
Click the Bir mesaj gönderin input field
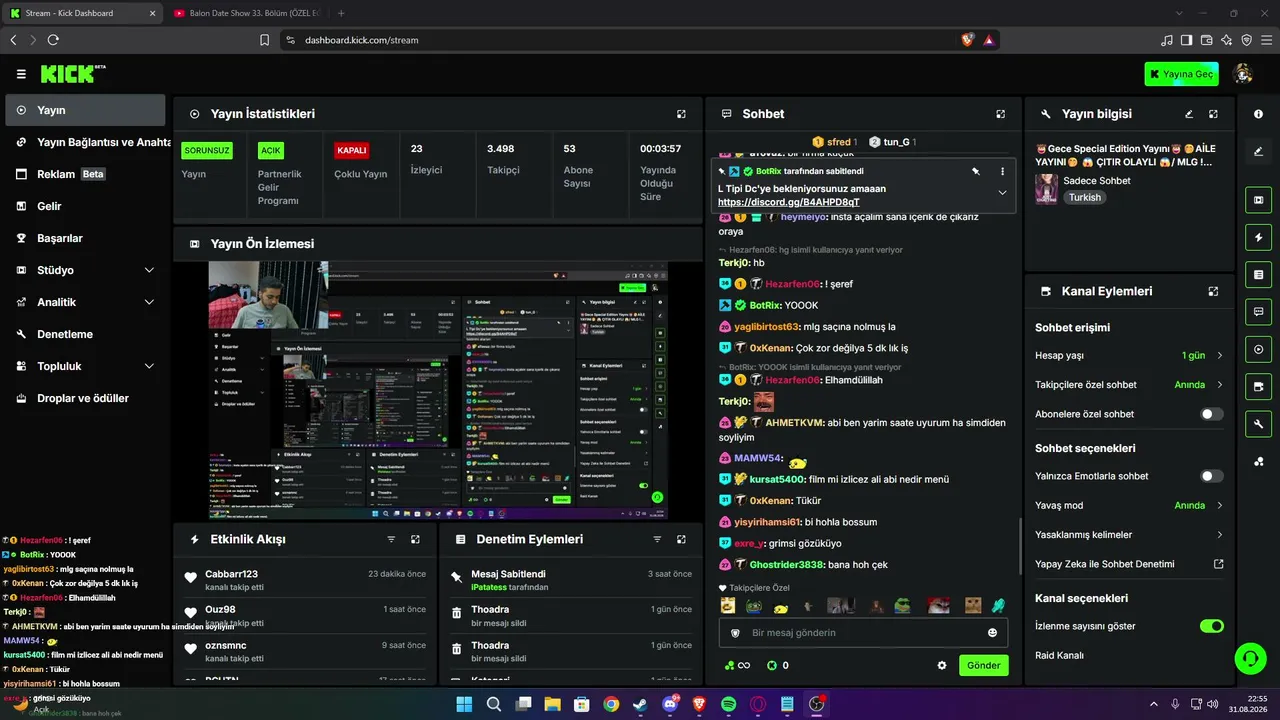[x=864, y=633]
